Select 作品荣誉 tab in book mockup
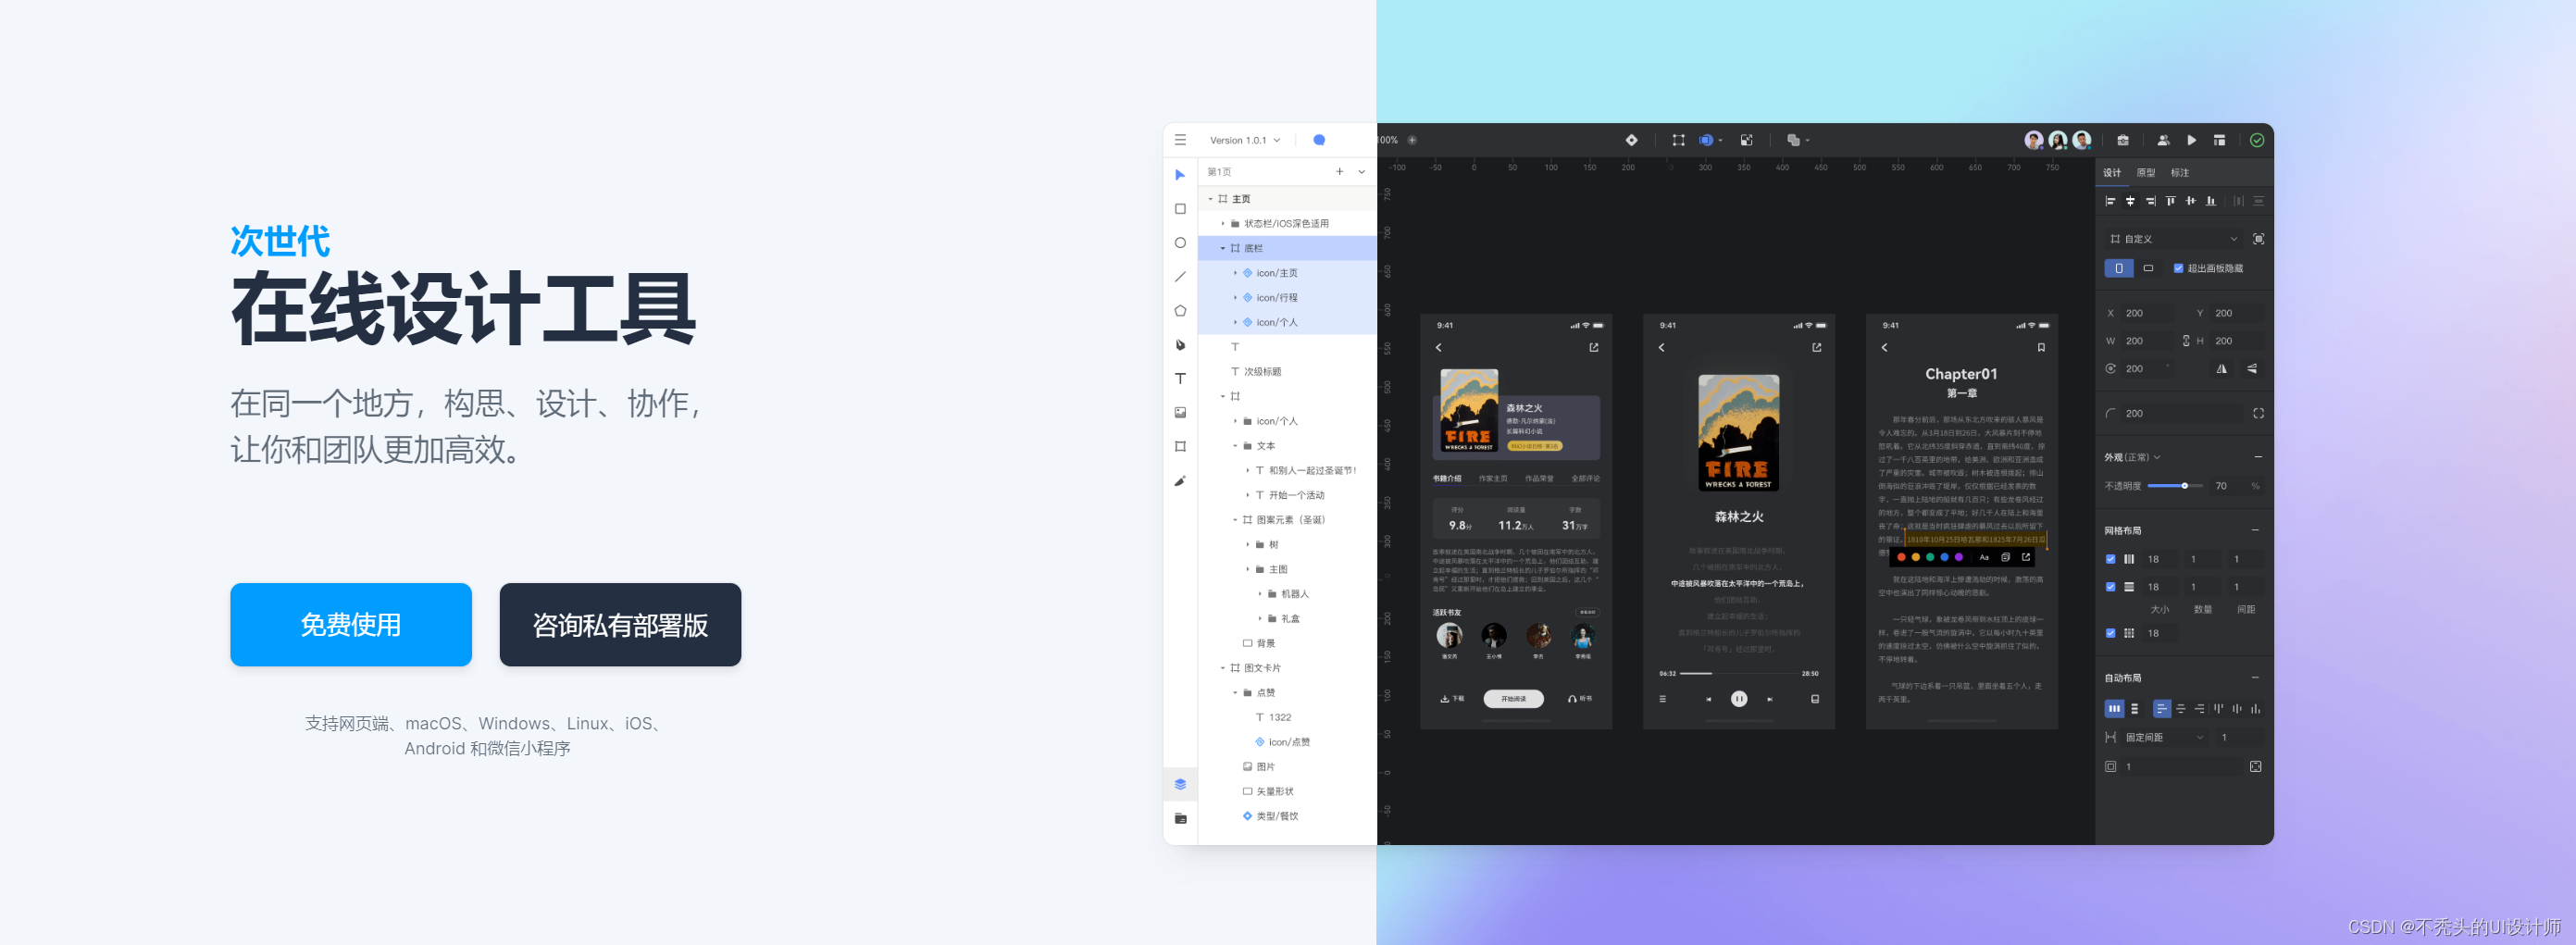This screenshot has width=2576, height=945. coord(1538,479)
